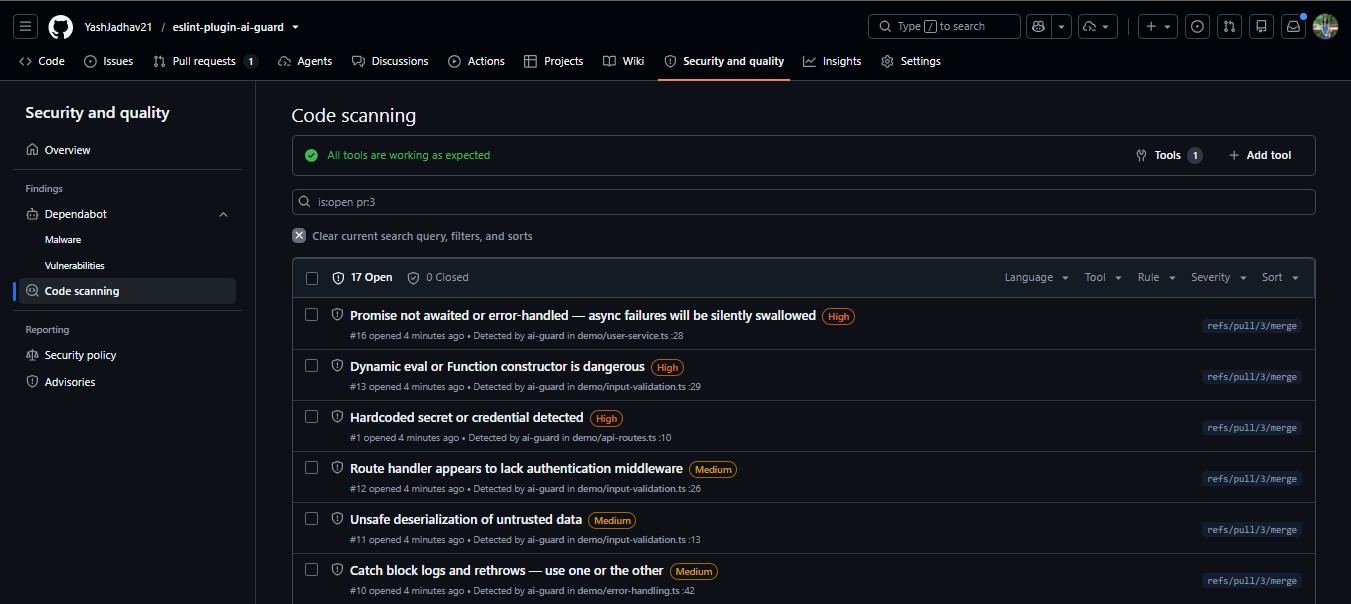Show the 0 Closed alerts

tap(438, 277)
